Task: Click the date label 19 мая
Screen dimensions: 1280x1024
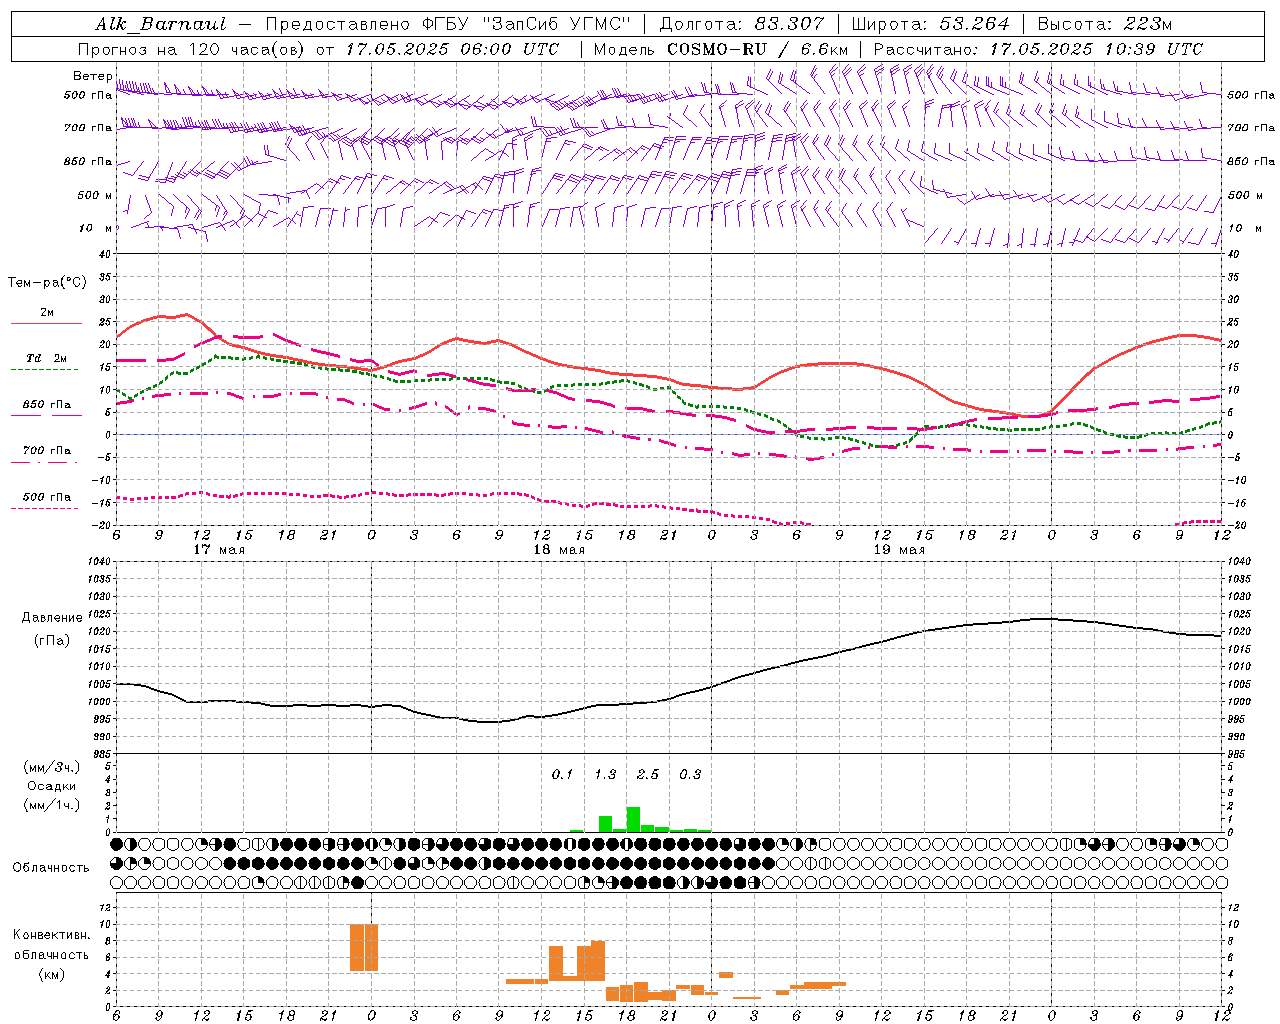Action: tap(899, 549)
